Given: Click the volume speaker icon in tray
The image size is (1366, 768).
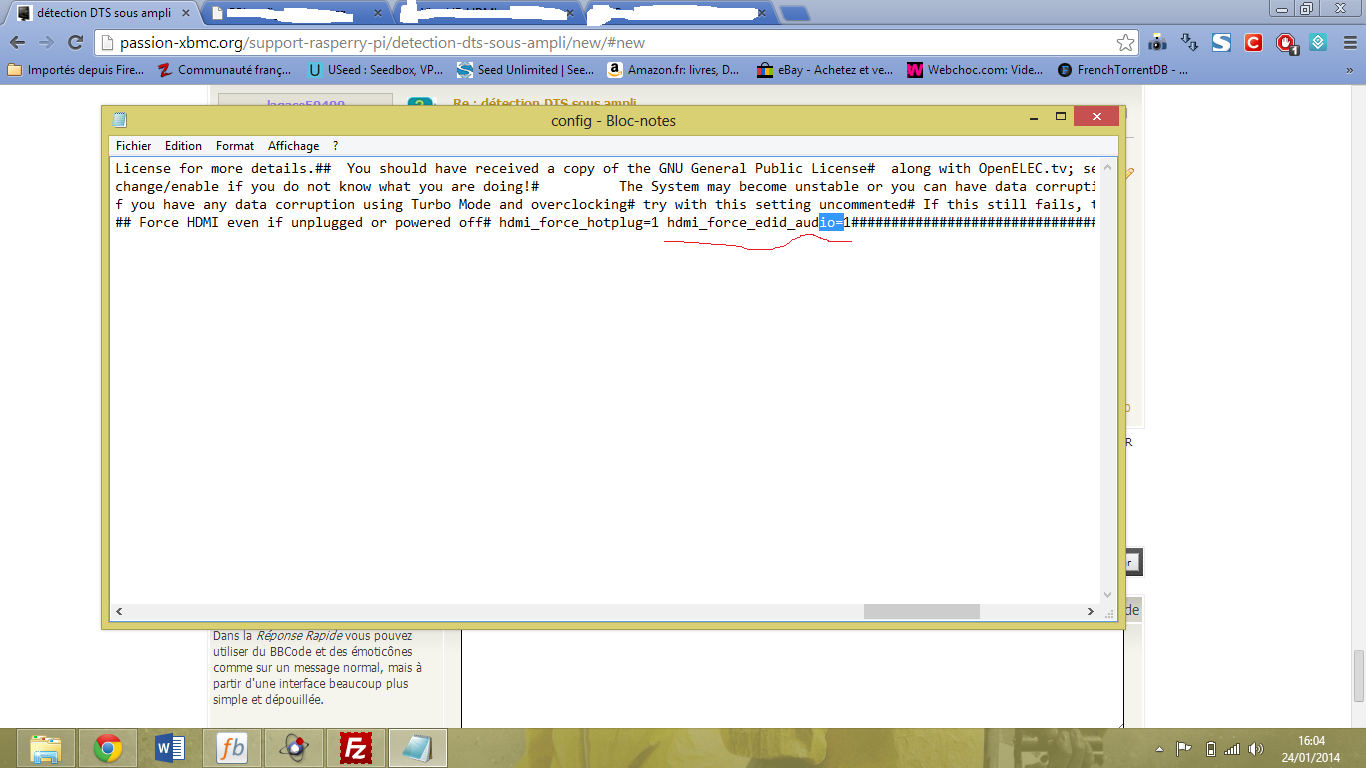Looking at the screenshot, I should coord(1255,748).
